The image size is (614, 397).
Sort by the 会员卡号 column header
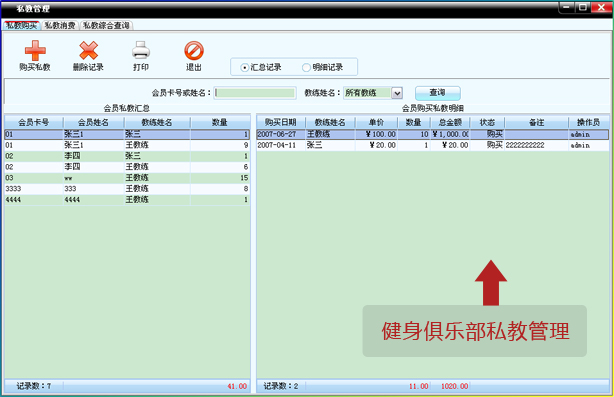click(x=34, y=122)
